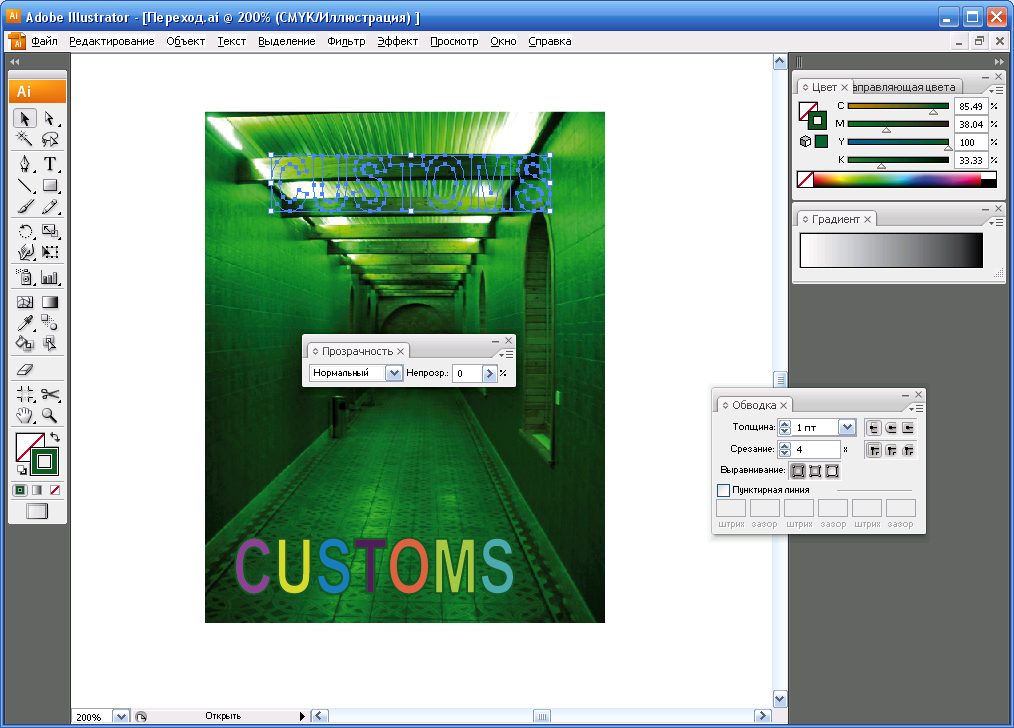Open status bar Открыть popup arrow

point(301,716)
